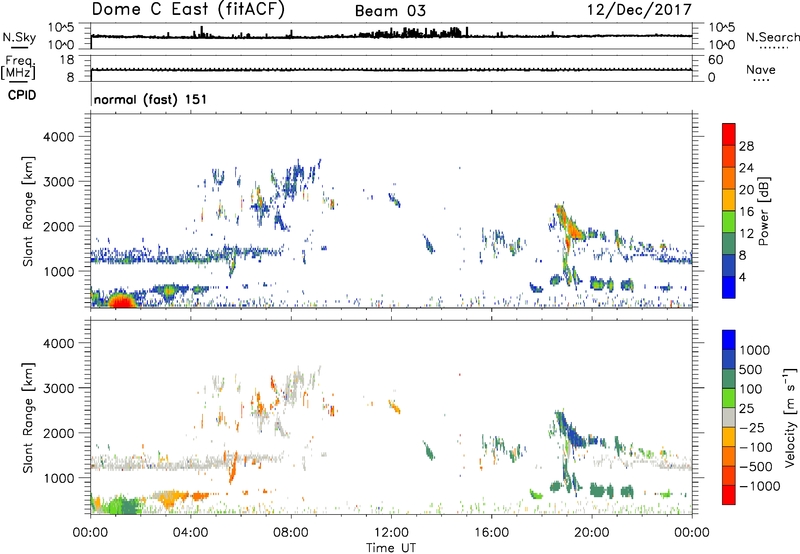The image size is (800, 554).
Task: Select the "4000" tick on the power panel
Action: coord(59,137)
